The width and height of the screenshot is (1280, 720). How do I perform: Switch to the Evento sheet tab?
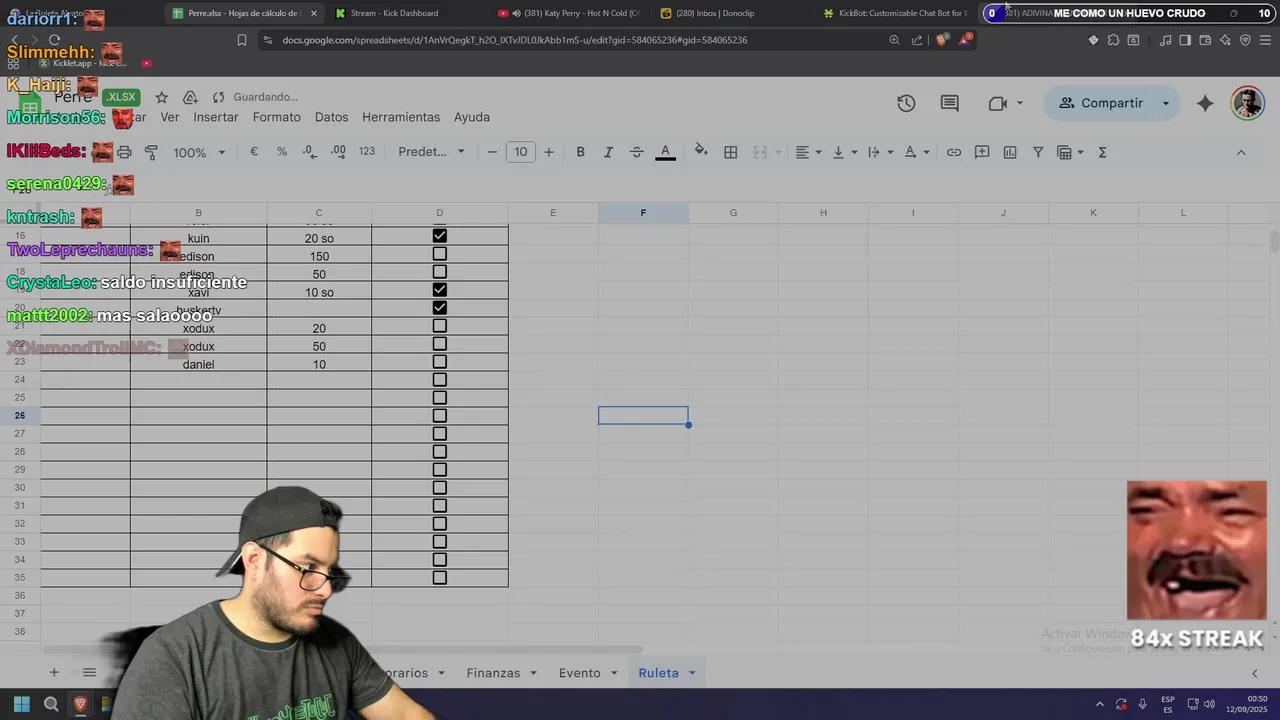point(579,673)
